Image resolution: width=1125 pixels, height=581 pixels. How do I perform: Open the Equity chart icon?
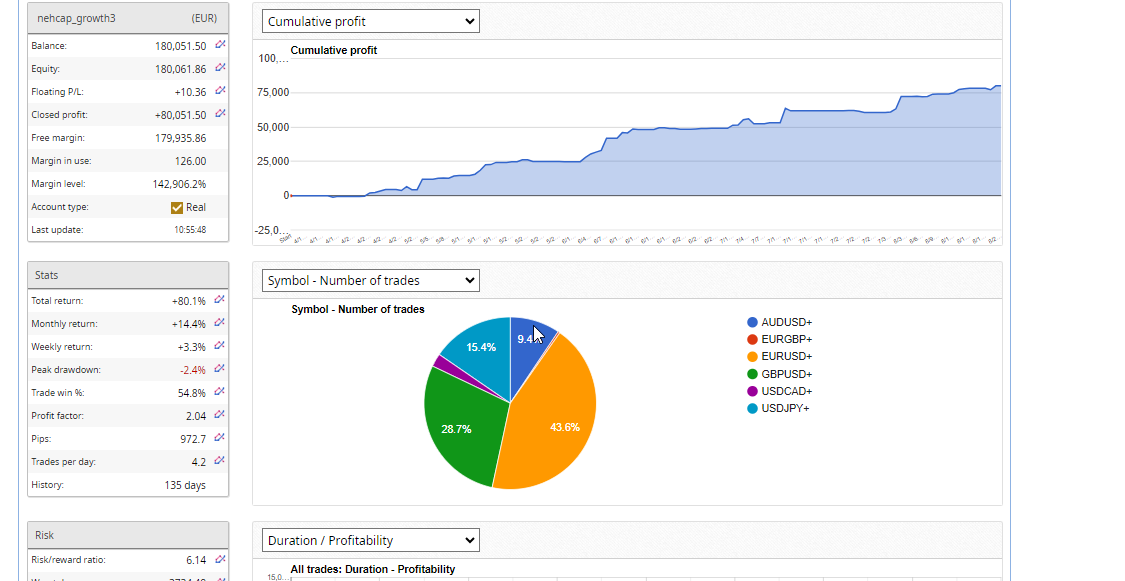coord(220,68)
